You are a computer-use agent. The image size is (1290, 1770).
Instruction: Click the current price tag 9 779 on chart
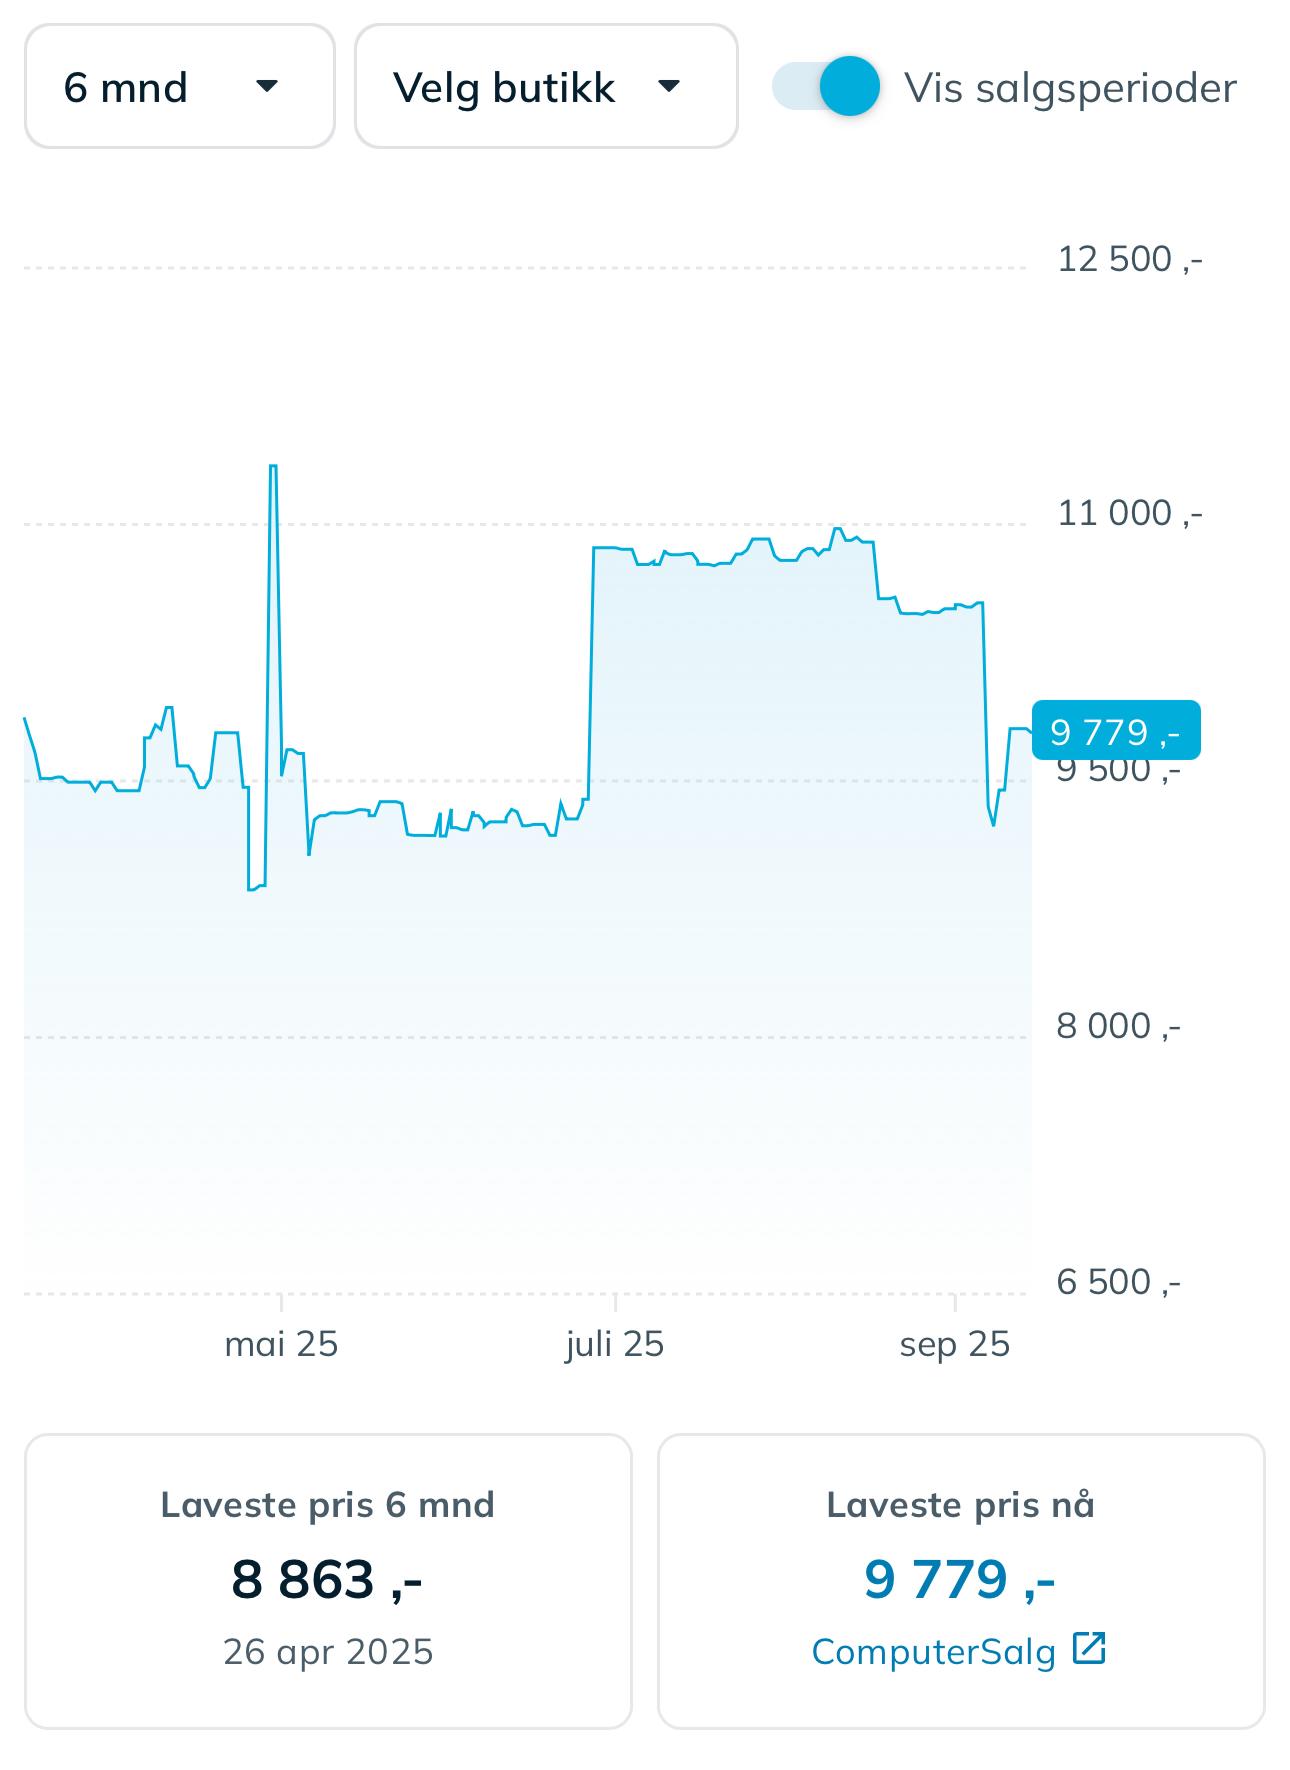(1115, 732)
